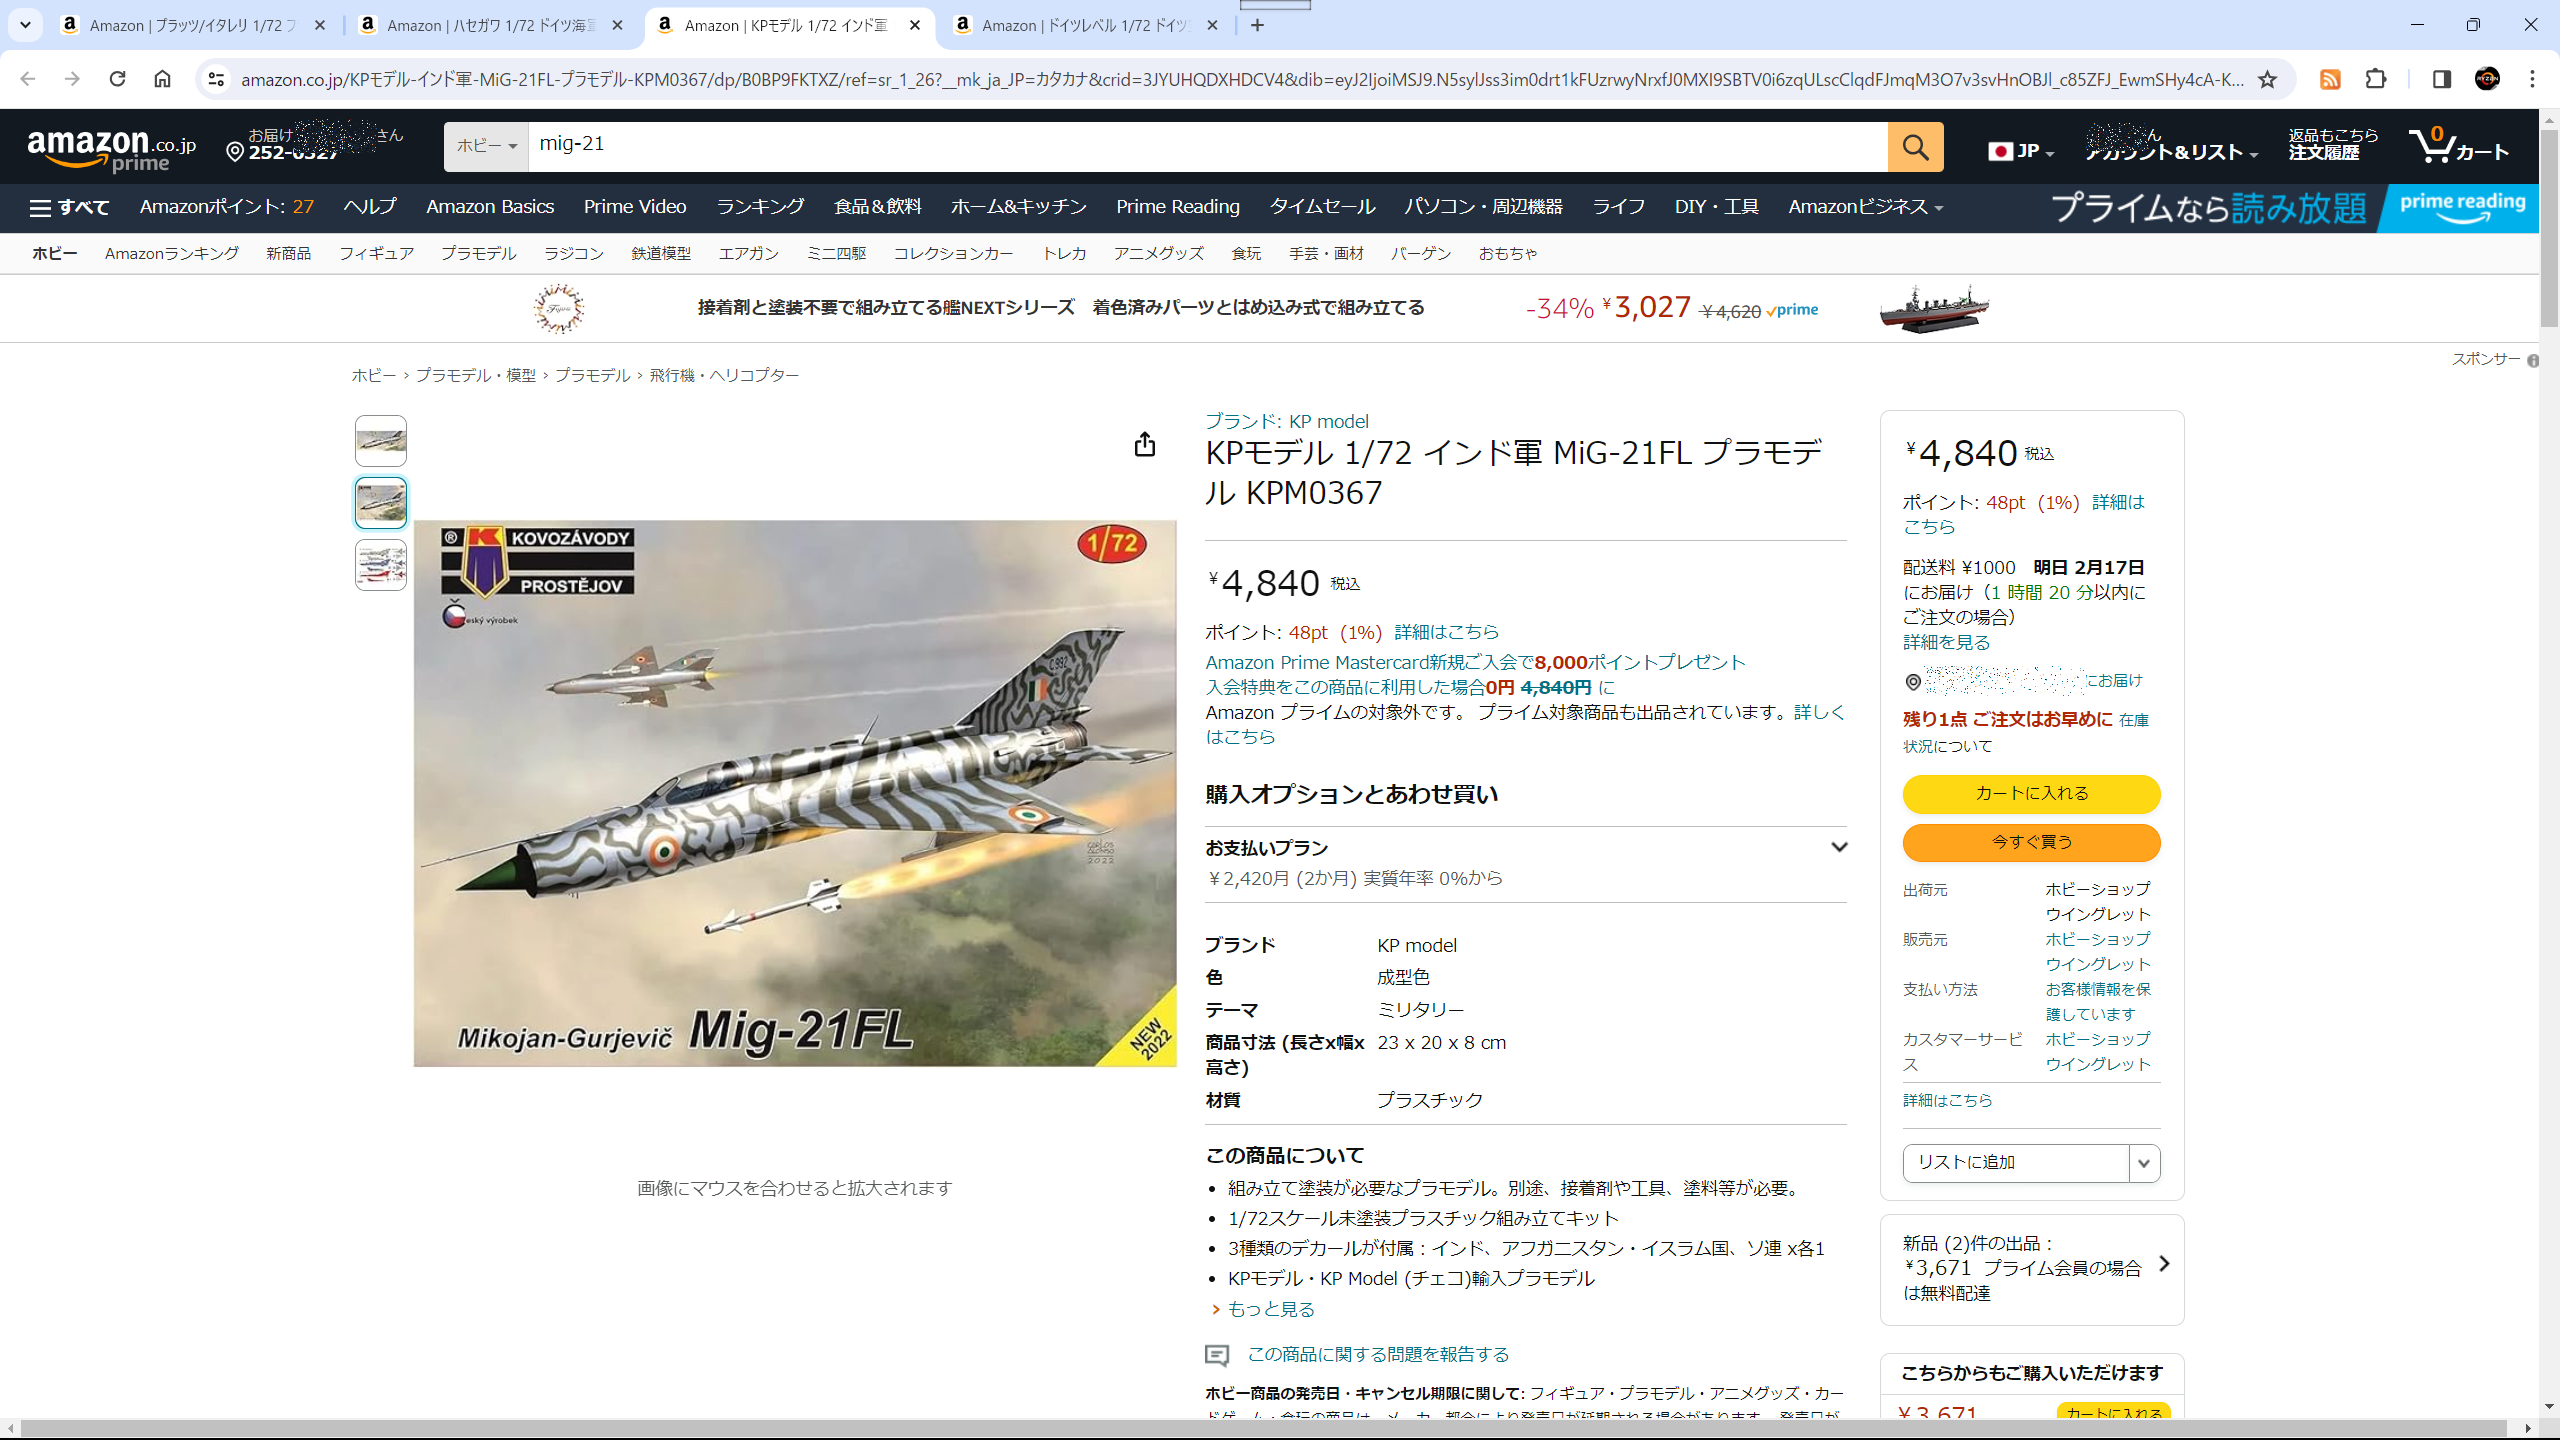Click この商品に関する問題を報告する link
Viewport: 2560px width, 1440px height.
tap(1378, 1355)
